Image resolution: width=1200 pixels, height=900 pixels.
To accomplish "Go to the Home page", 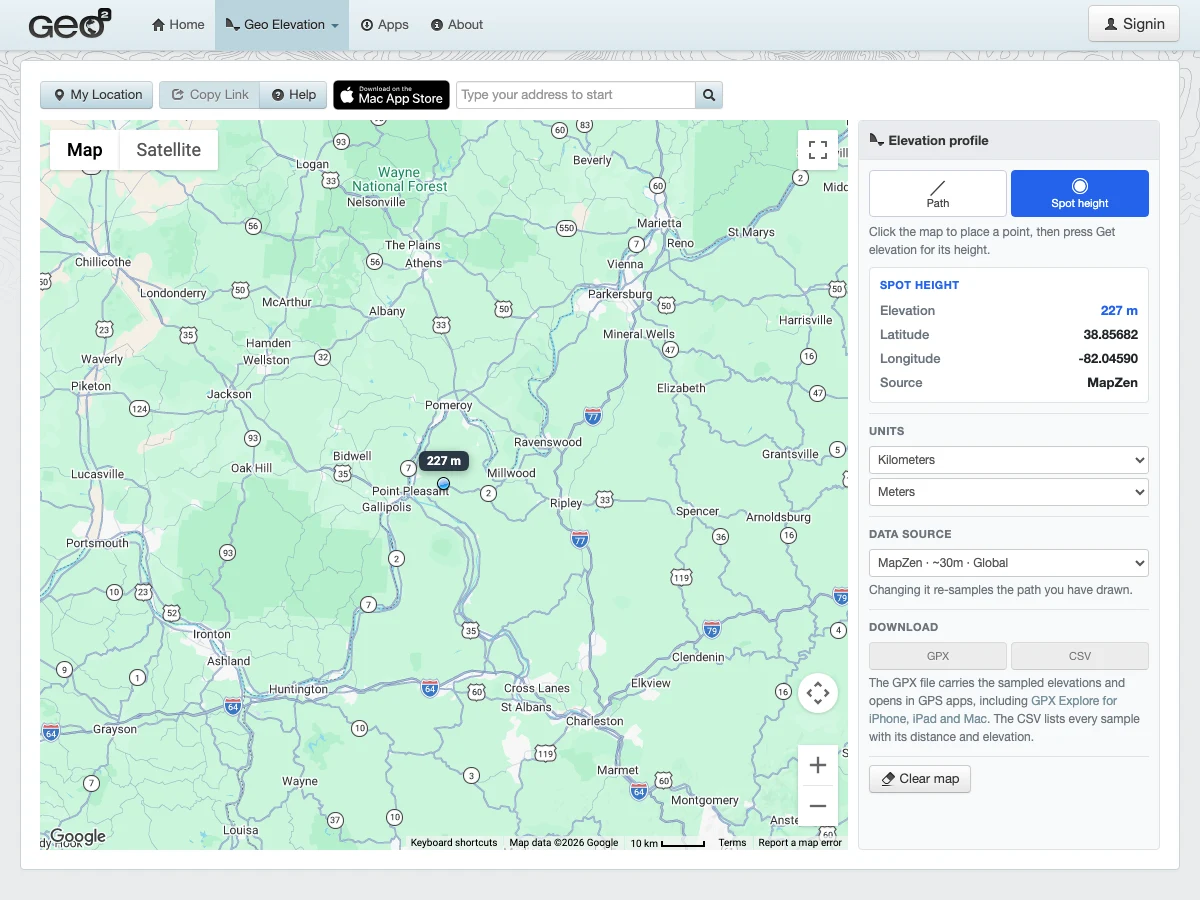I will 178,24.
